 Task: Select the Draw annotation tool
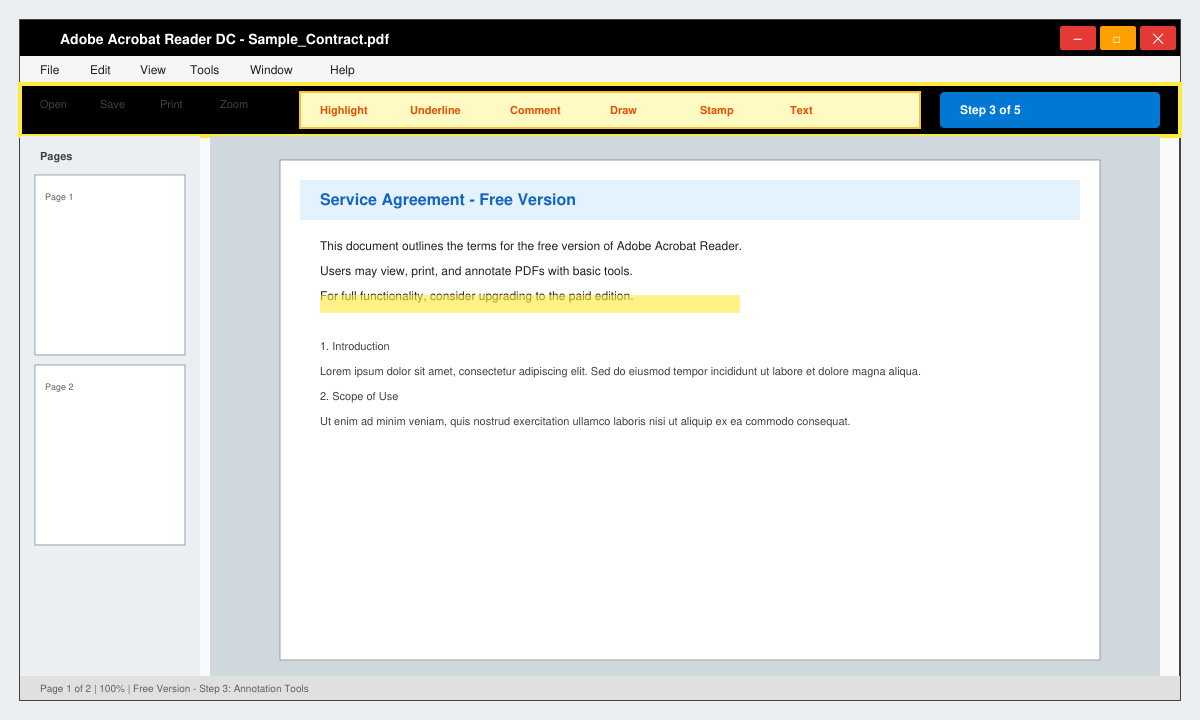point(623,110)
